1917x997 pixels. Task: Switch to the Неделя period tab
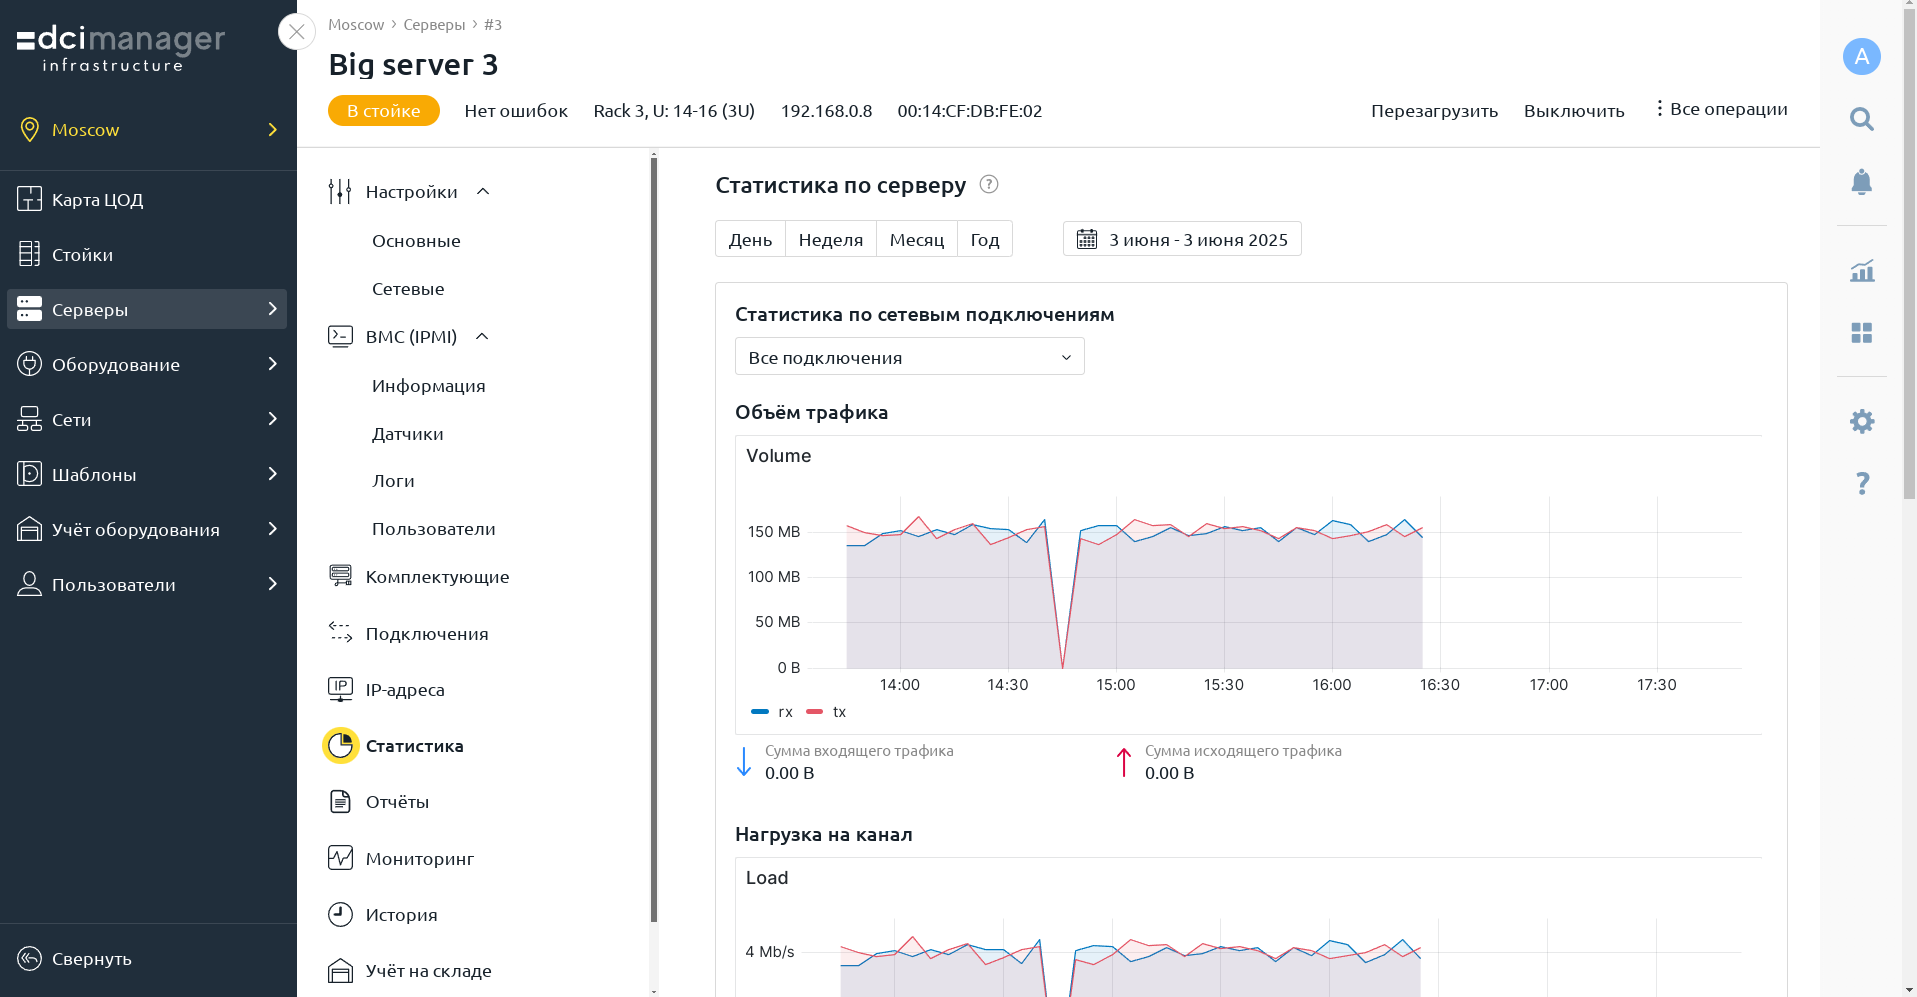tap(830, 239)
